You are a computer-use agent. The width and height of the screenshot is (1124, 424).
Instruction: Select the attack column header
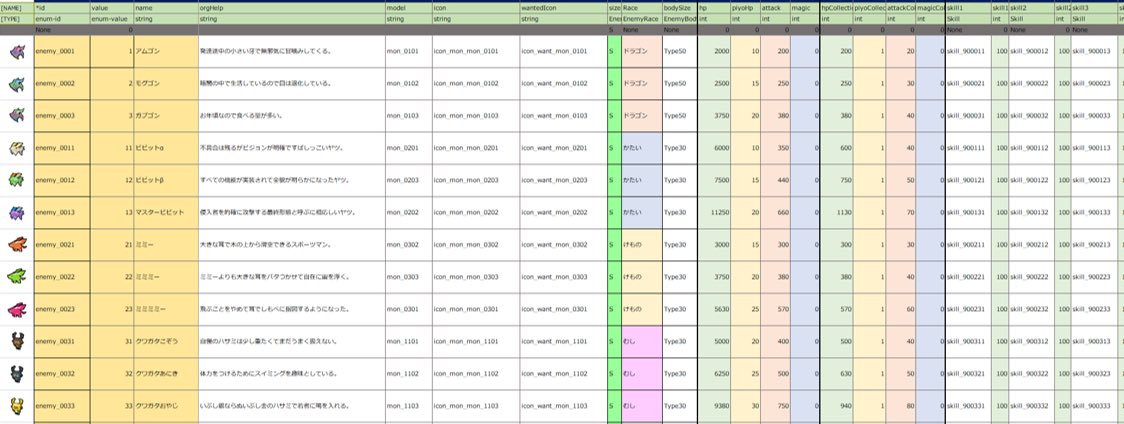click(776, 7)
